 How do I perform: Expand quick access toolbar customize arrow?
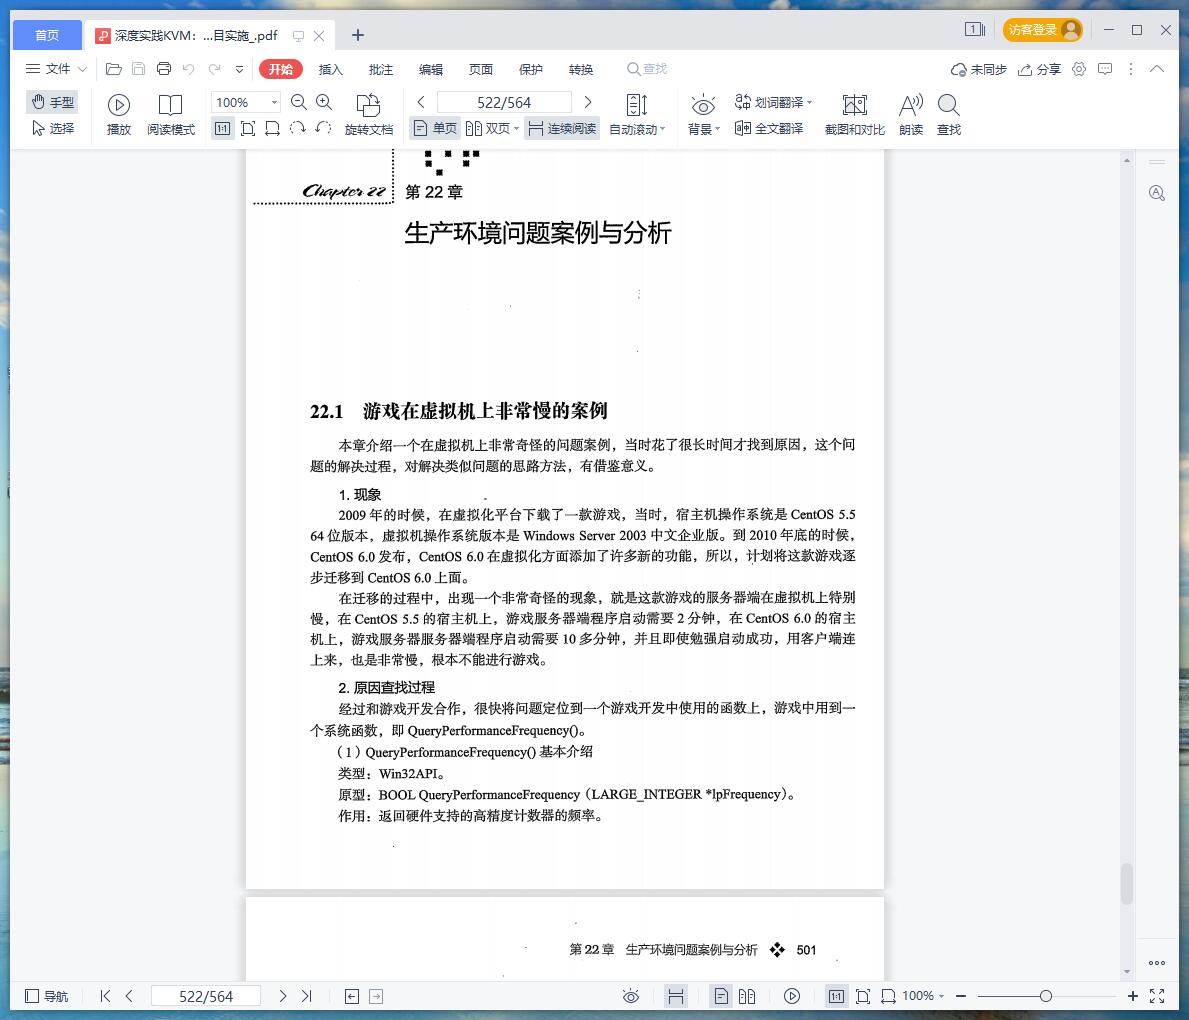[x=240, y=69]
